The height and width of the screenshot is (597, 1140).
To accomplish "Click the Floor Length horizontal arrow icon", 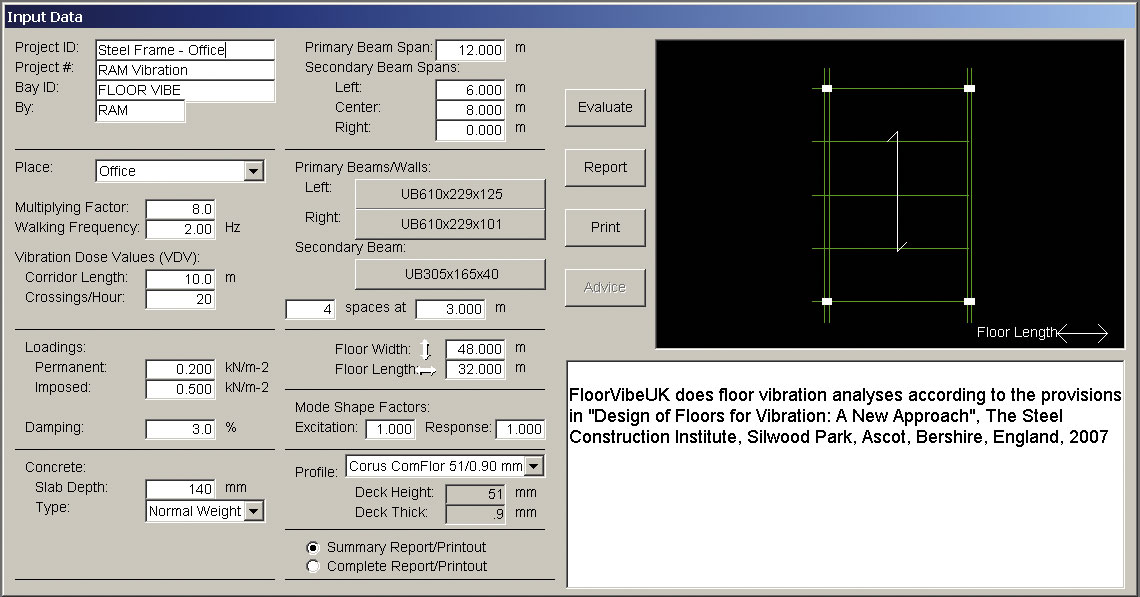I will coord(426,370).
